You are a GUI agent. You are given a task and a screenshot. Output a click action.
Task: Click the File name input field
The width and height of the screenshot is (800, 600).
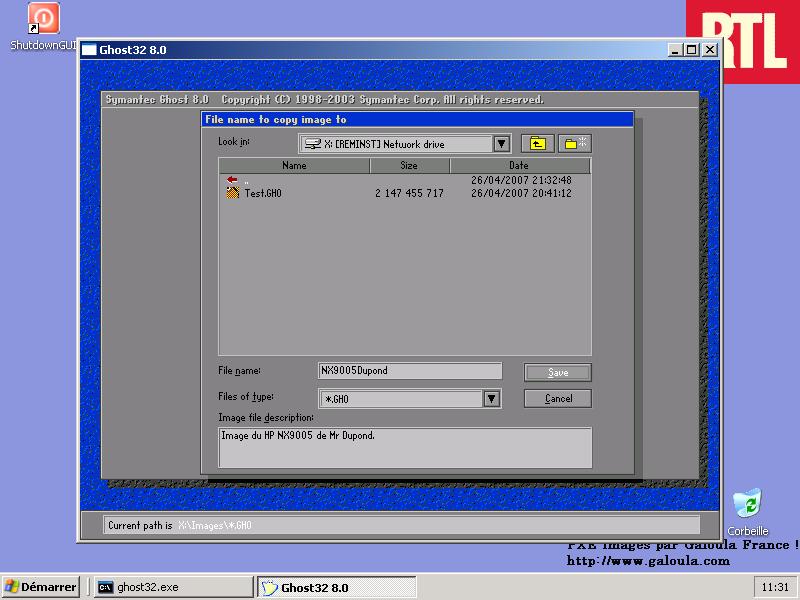point(409,371)
